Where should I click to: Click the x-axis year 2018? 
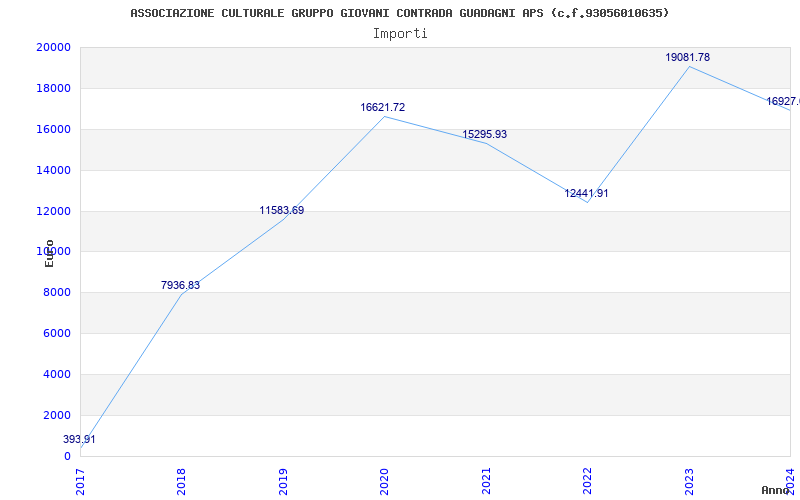[x=181, y=482]
